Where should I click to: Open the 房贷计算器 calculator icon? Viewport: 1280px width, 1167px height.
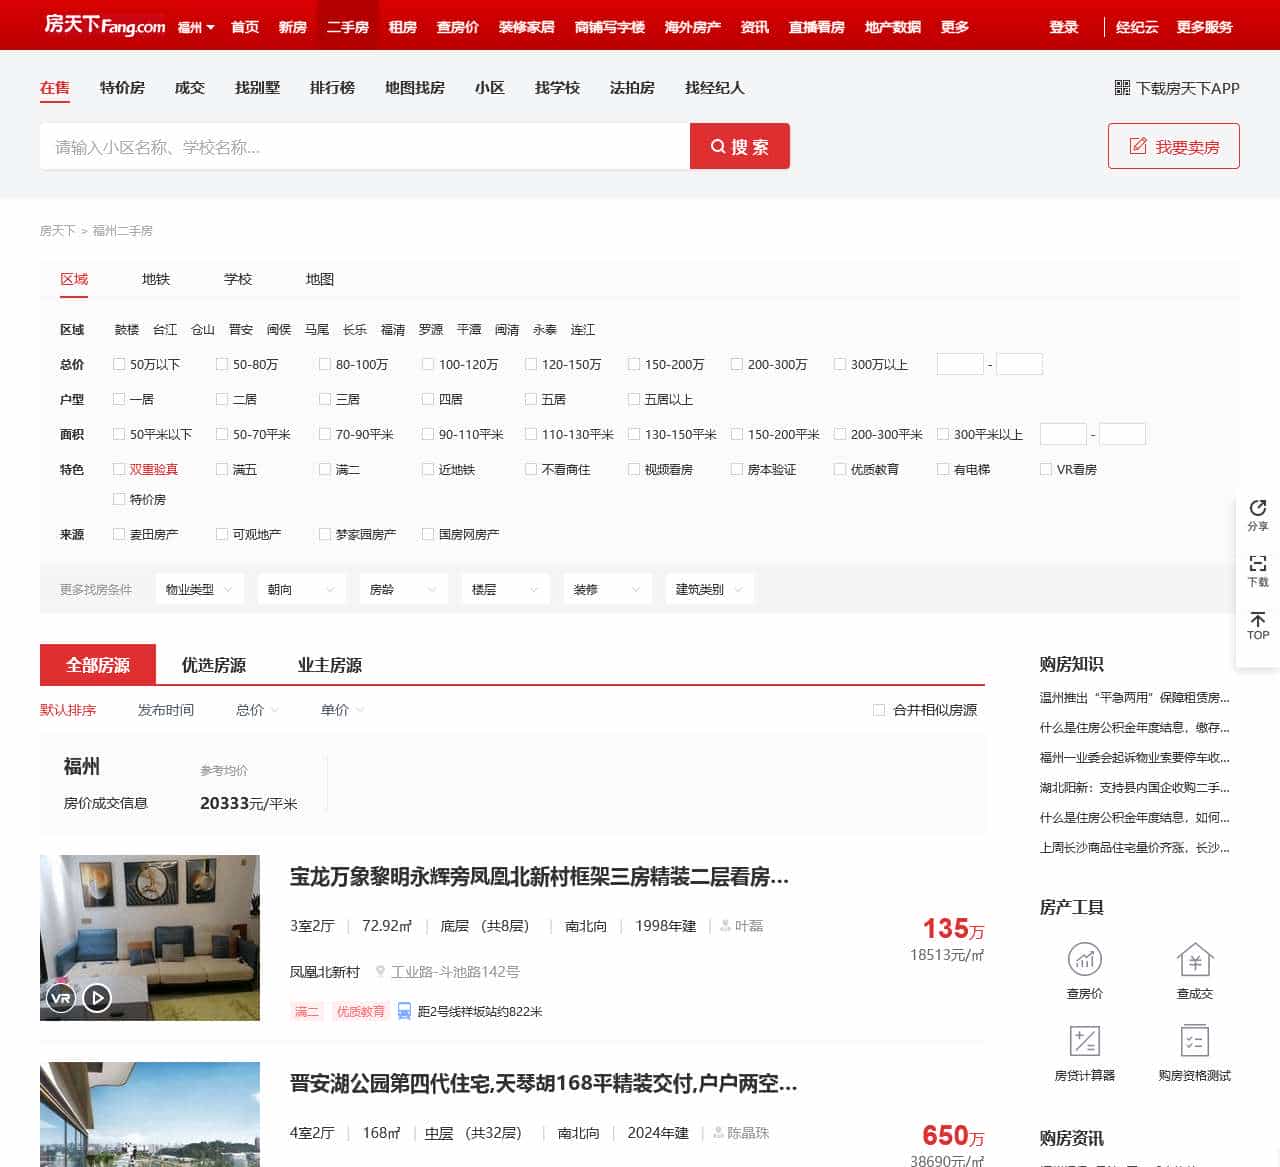[1085, 1041]
